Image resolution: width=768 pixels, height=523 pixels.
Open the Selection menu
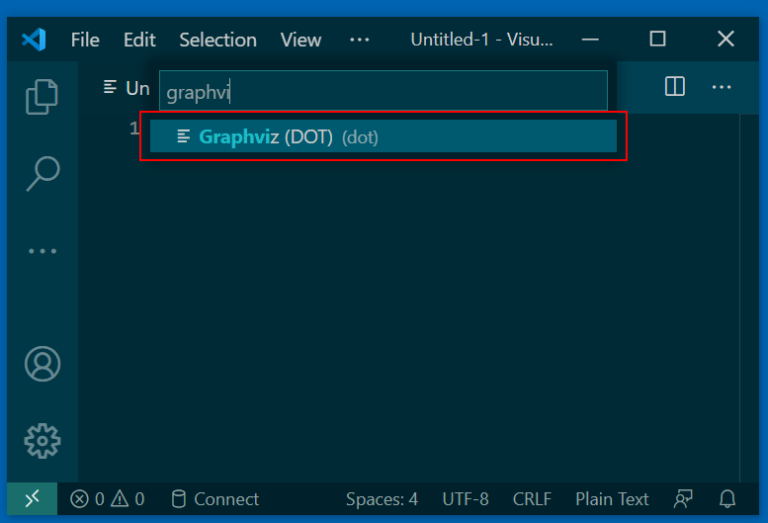(x=218, y=40)
